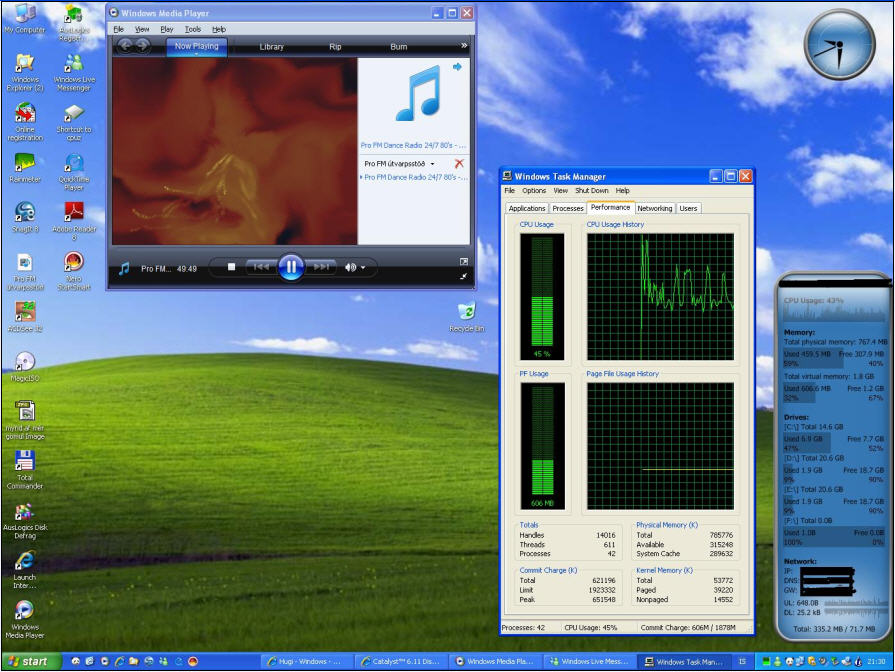The height and width of the screenshot is (672, 895).
Task: Launch the Nero StartSmart desktop shortcut
Action: tap(74, 271)
